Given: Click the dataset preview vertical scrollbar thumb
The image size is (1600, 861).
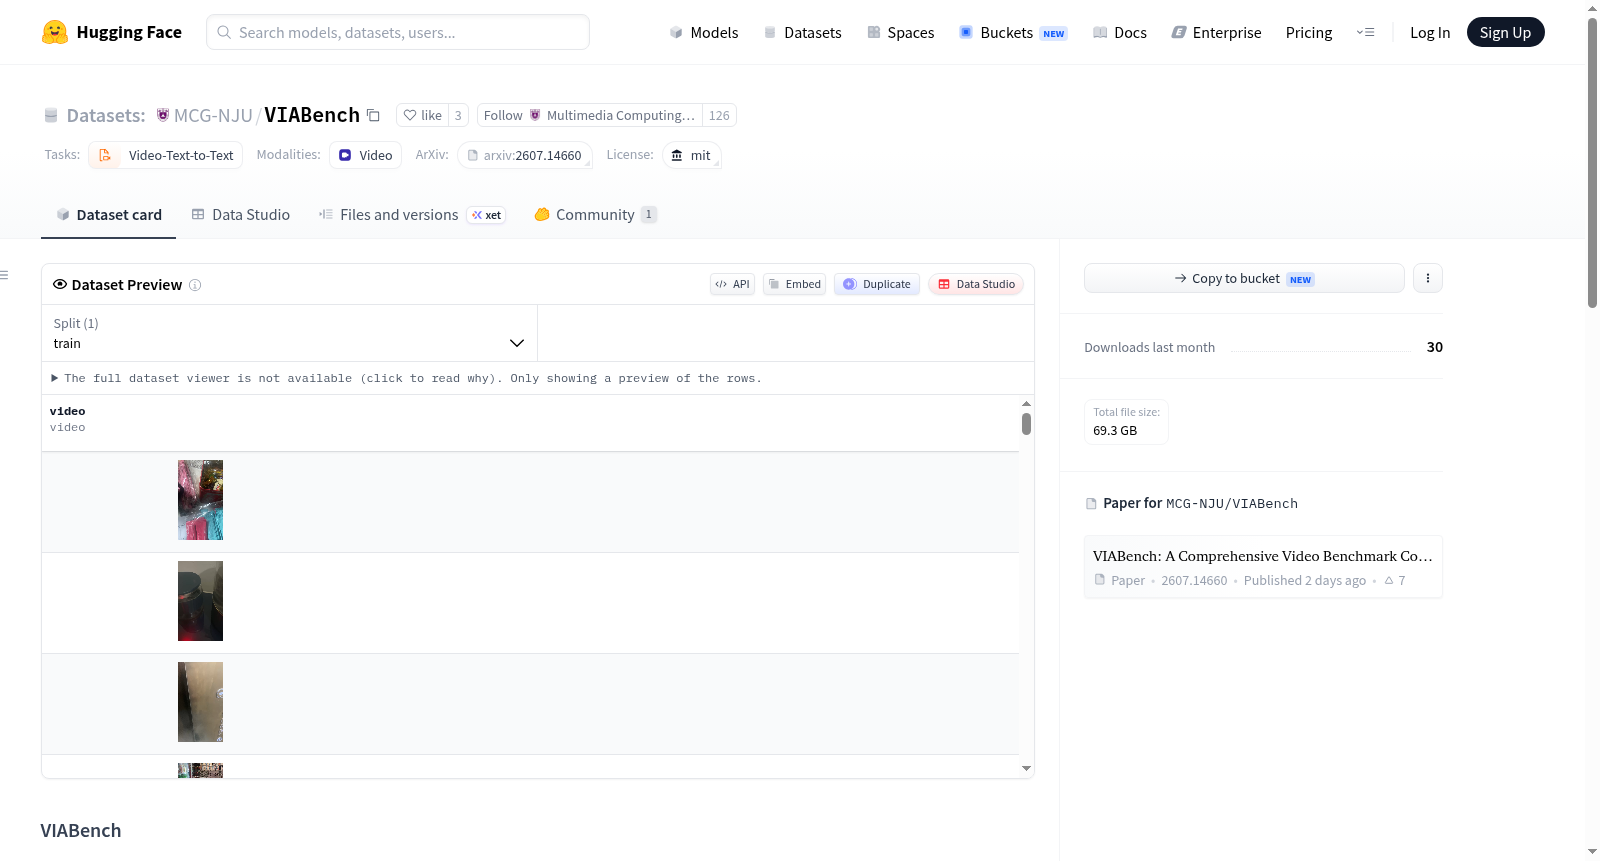Looking at the screenshot, I should pos(1026,424).
